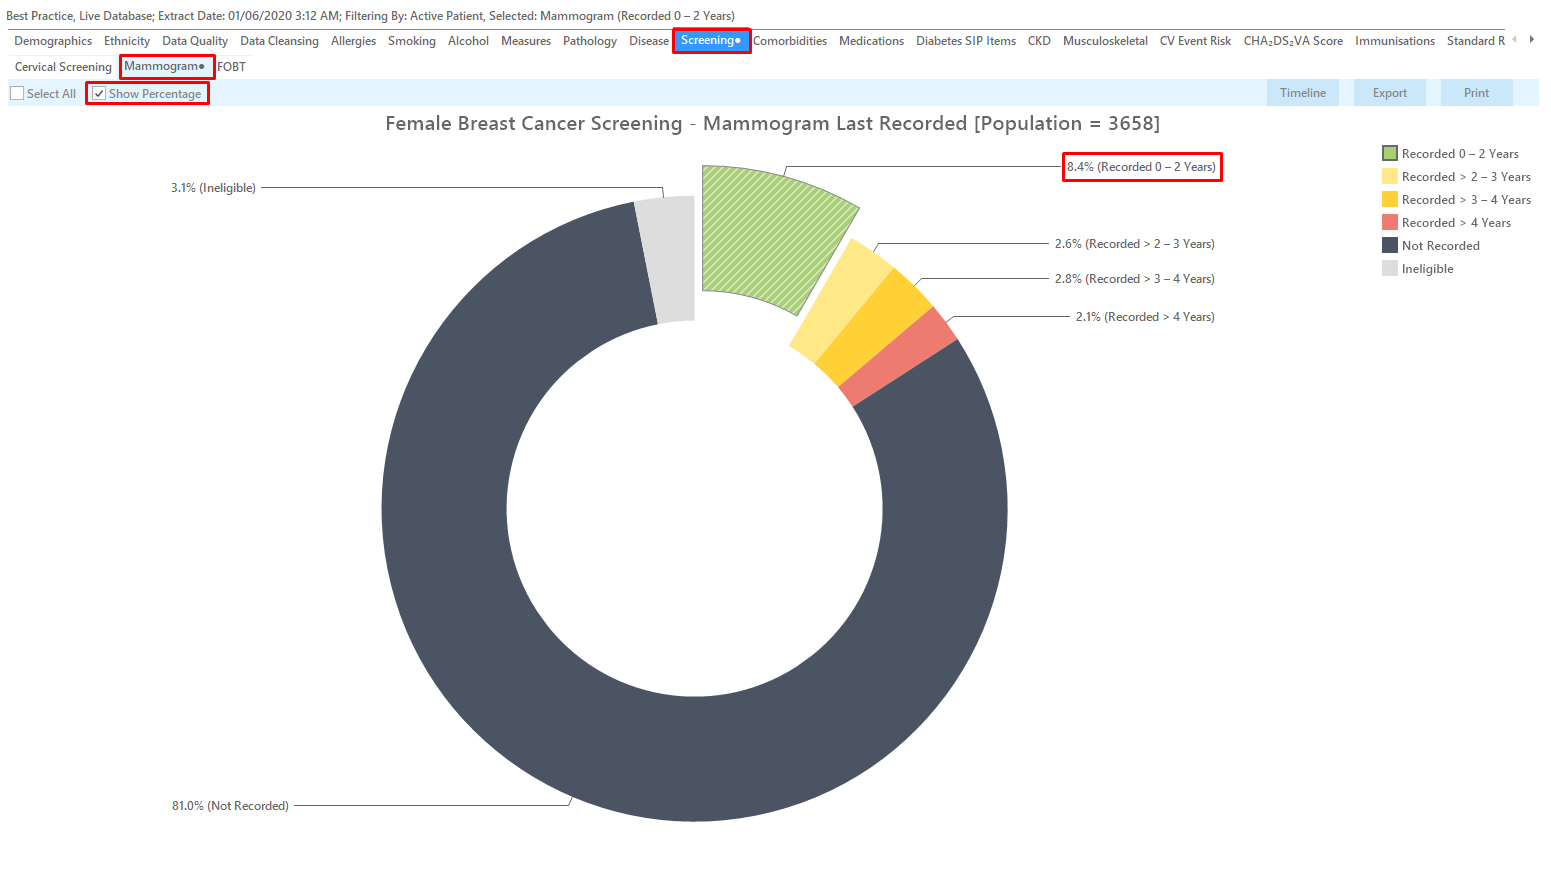Switch to the Alcohol tab
The width and height of the screenshot is (1551, 883).
pos(468,41)
